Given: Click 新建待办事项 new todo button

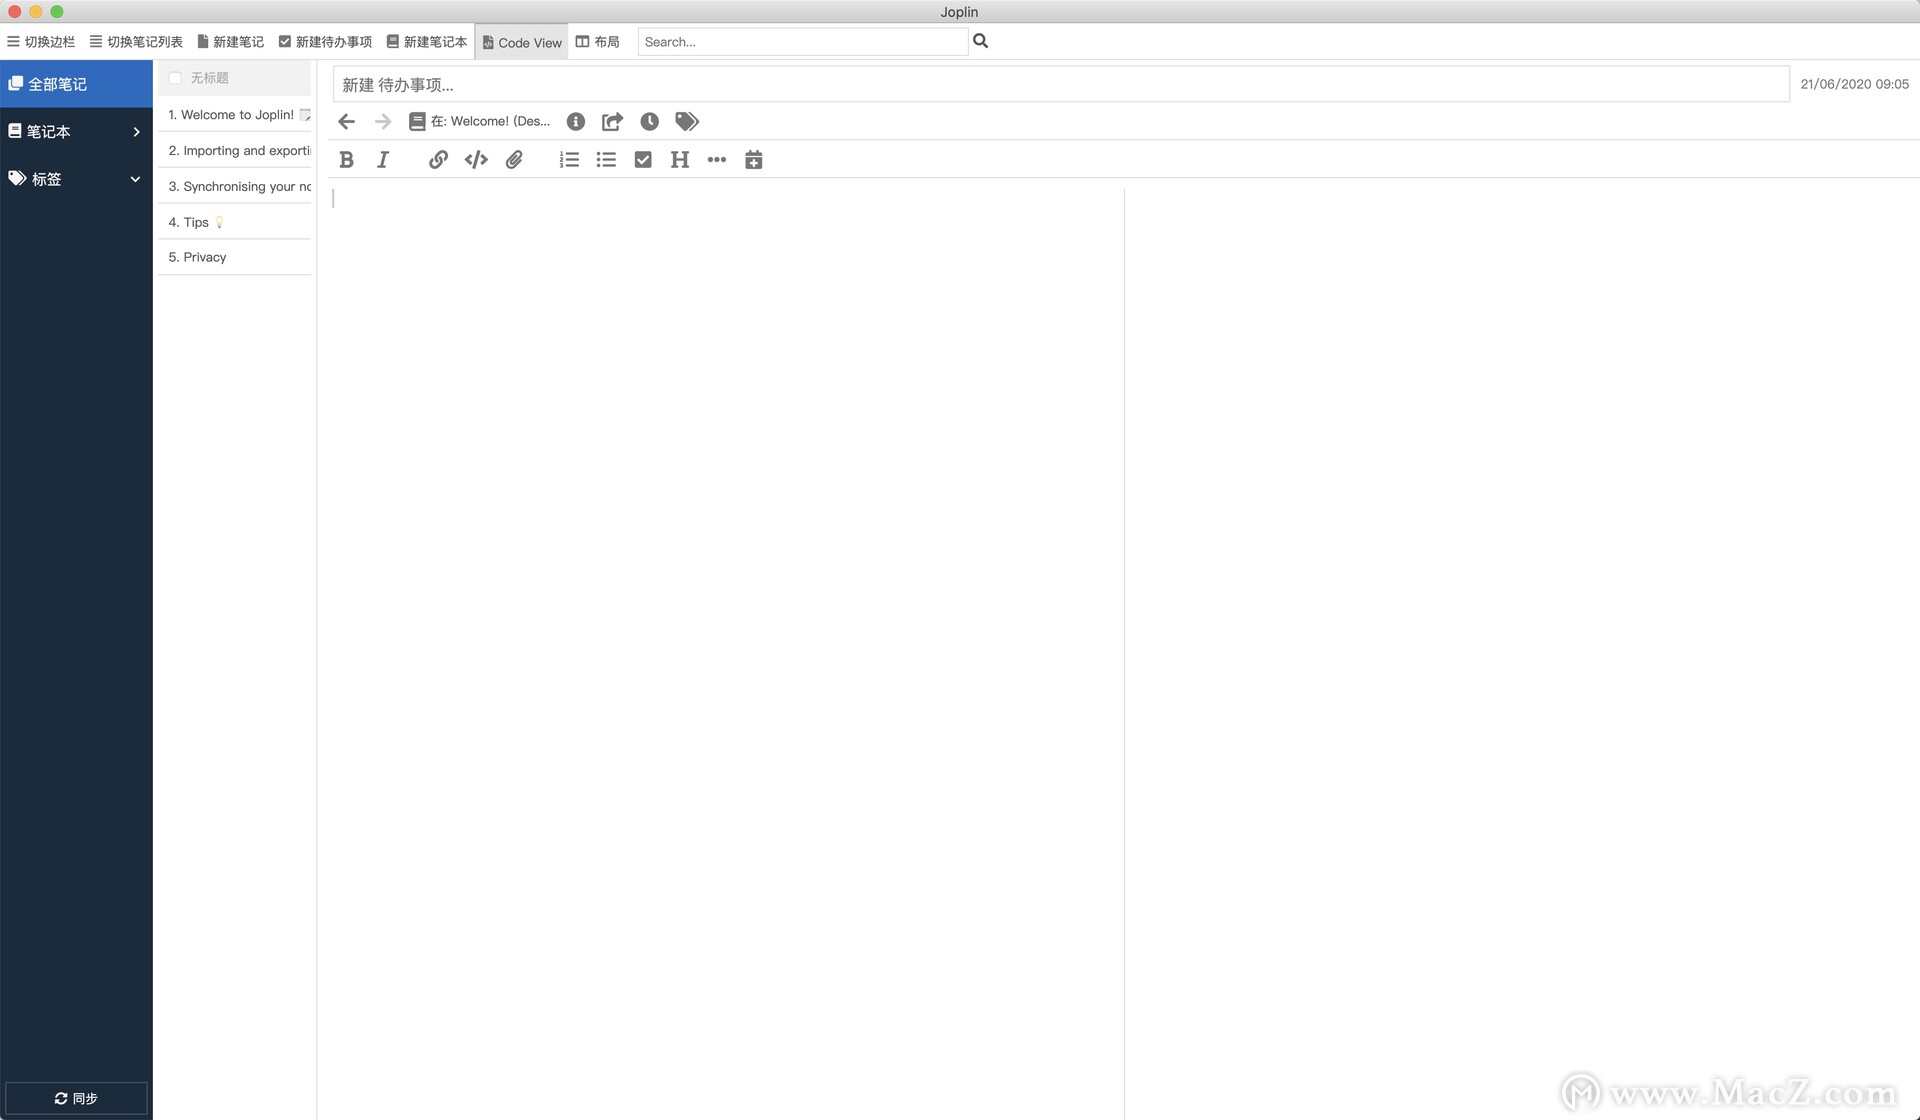Looking at the screenshot, I should click(x=325, y=41).
